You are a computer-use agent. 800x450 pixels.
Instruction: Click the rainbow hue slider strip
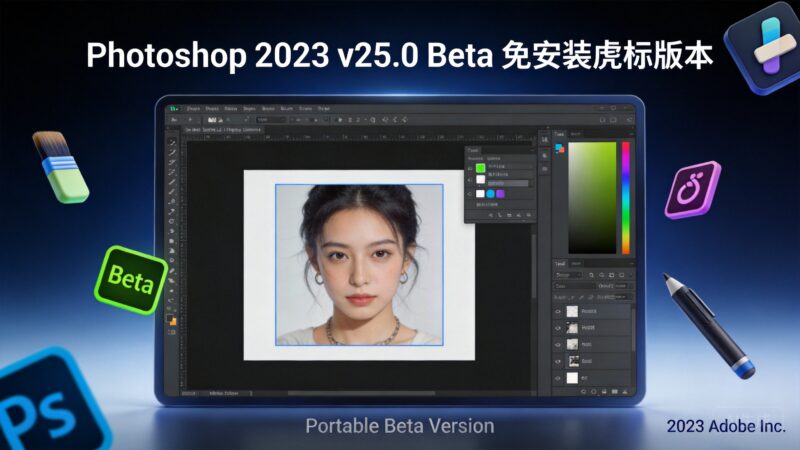click(626, 198)
